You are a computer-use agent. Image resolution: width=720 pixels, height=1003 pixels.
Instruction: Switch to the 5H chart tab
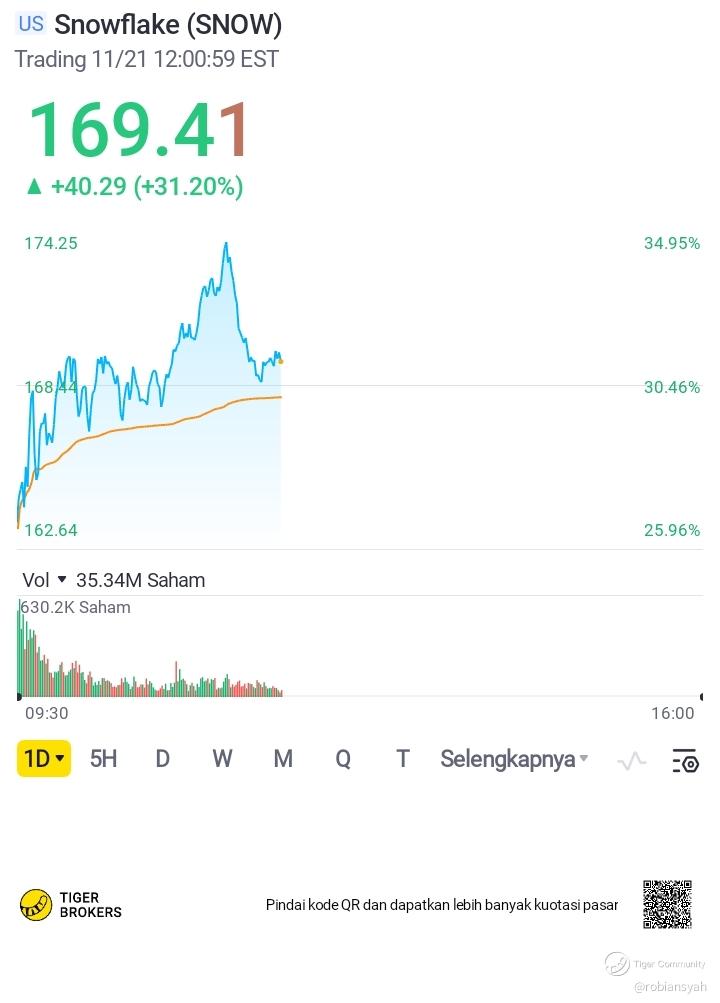[x=104, y=759]
